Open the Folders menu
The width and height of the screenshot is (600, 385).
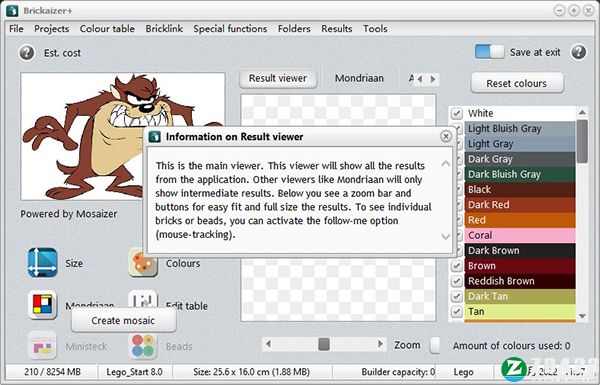(x=294, y=29)
